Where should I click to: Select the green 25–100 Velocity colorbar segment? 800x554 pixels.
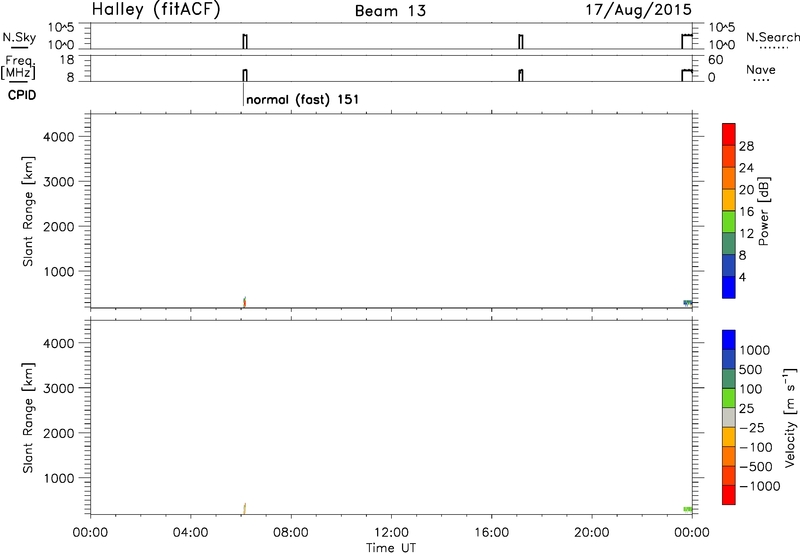point(729,398)
